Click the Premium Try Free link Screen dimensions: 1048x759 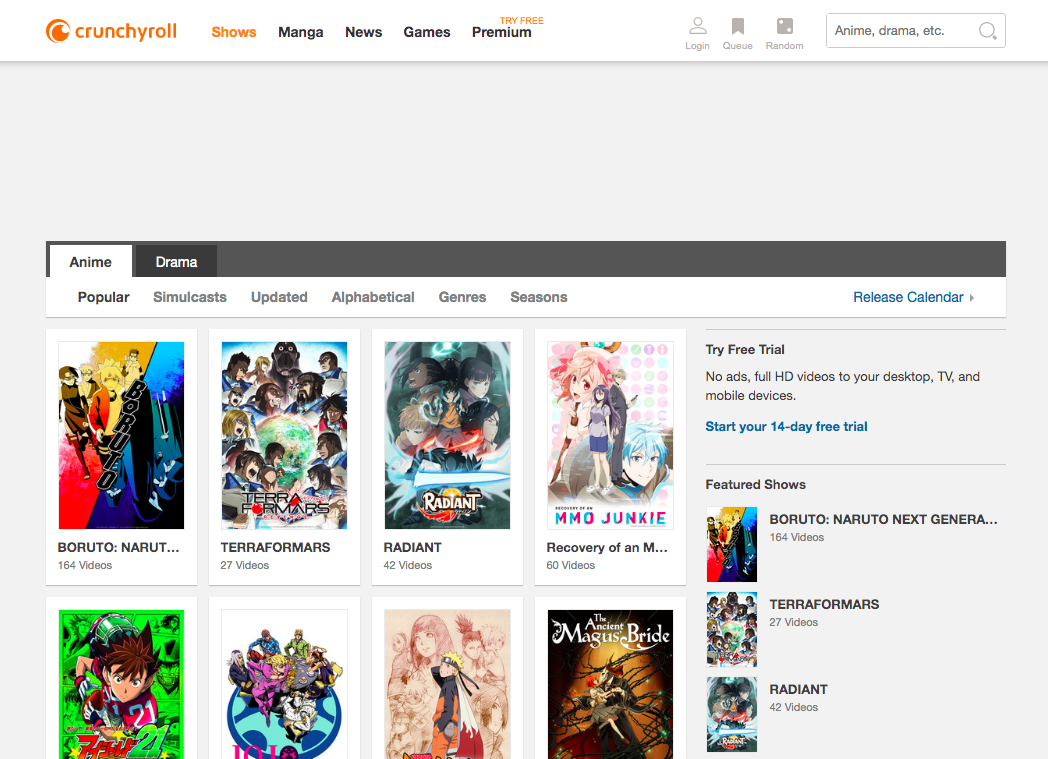pyautogui.click(x=501, y=32)
